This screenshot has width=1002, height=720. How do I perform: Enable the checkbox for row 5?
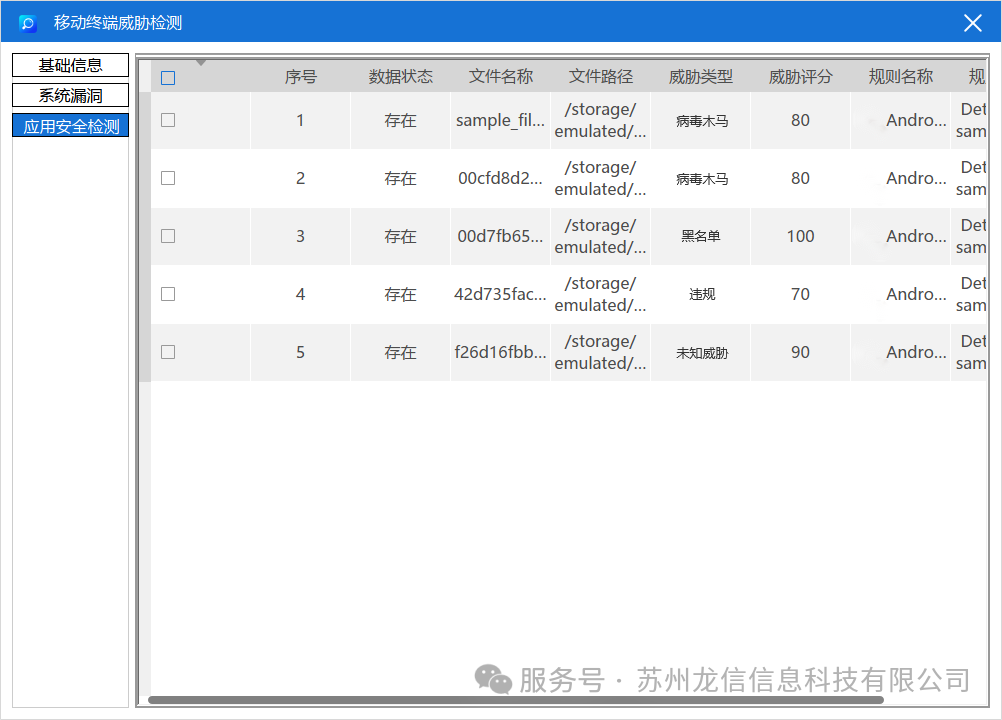coord(168,352)
